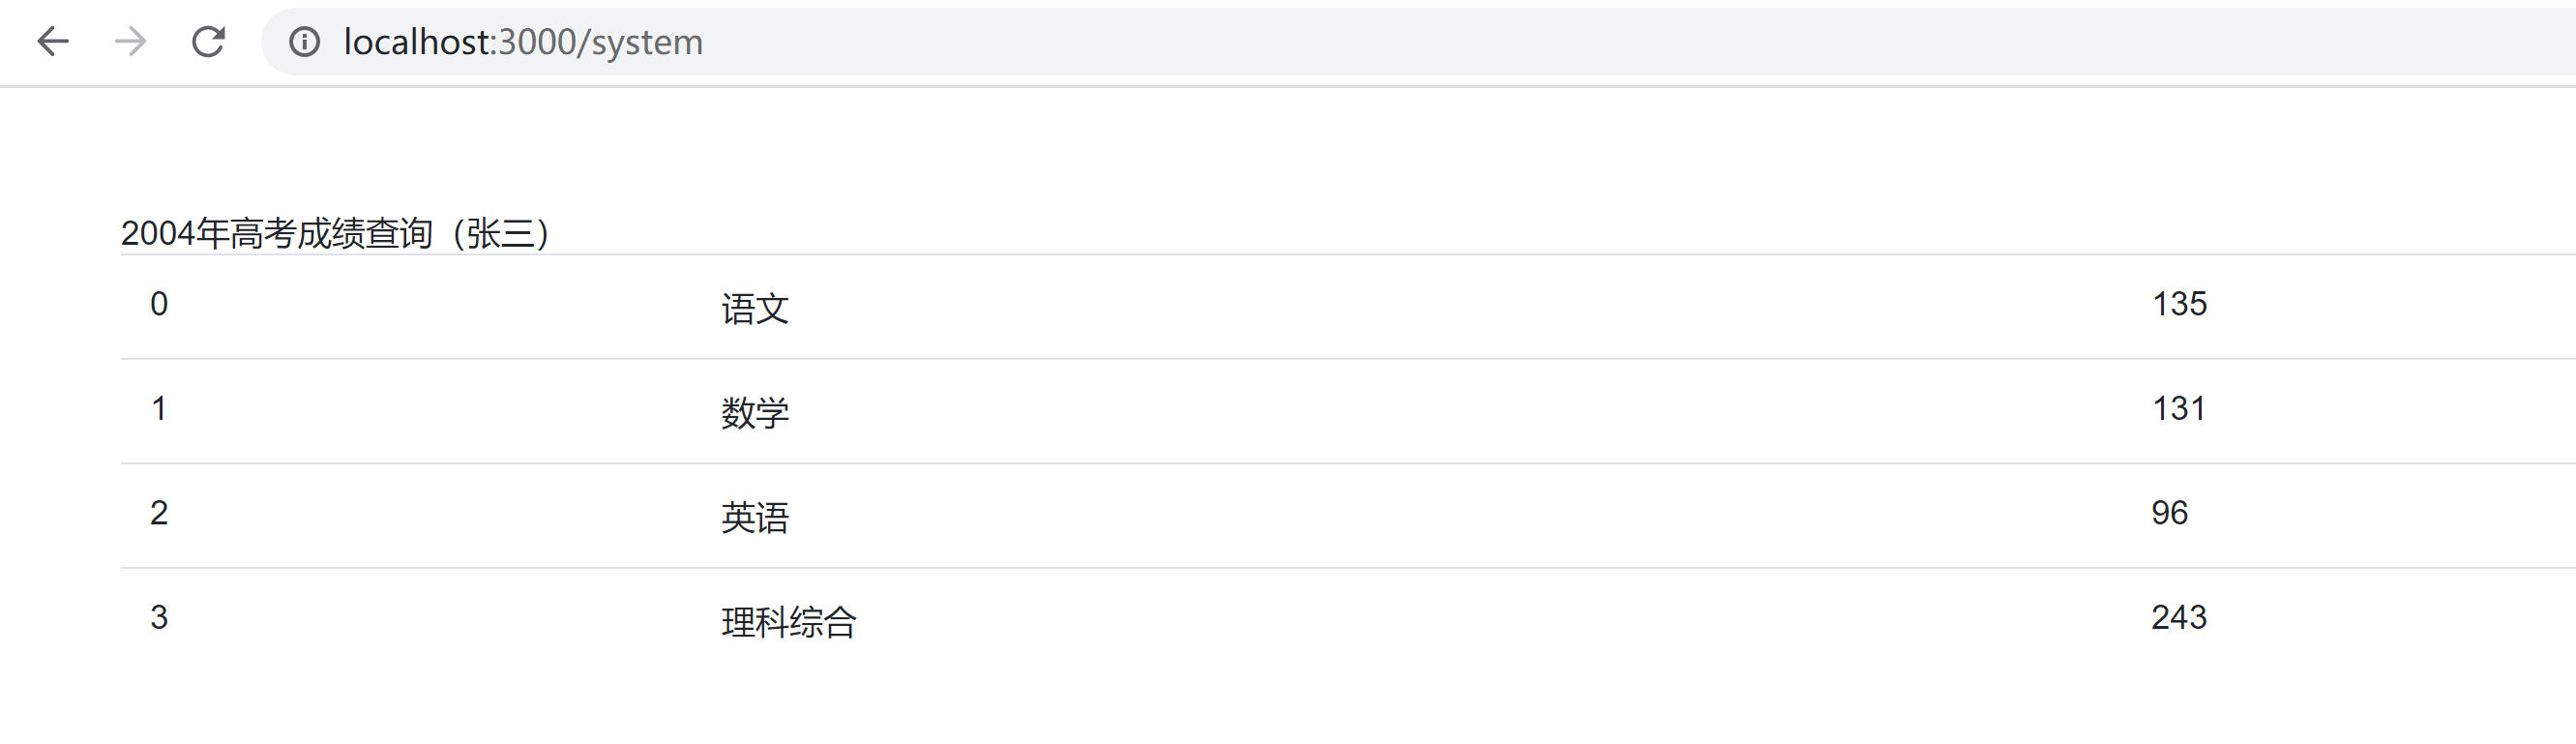
Task: Click the localhost:3000/system address bar
Action: click(x=523, y=42)
